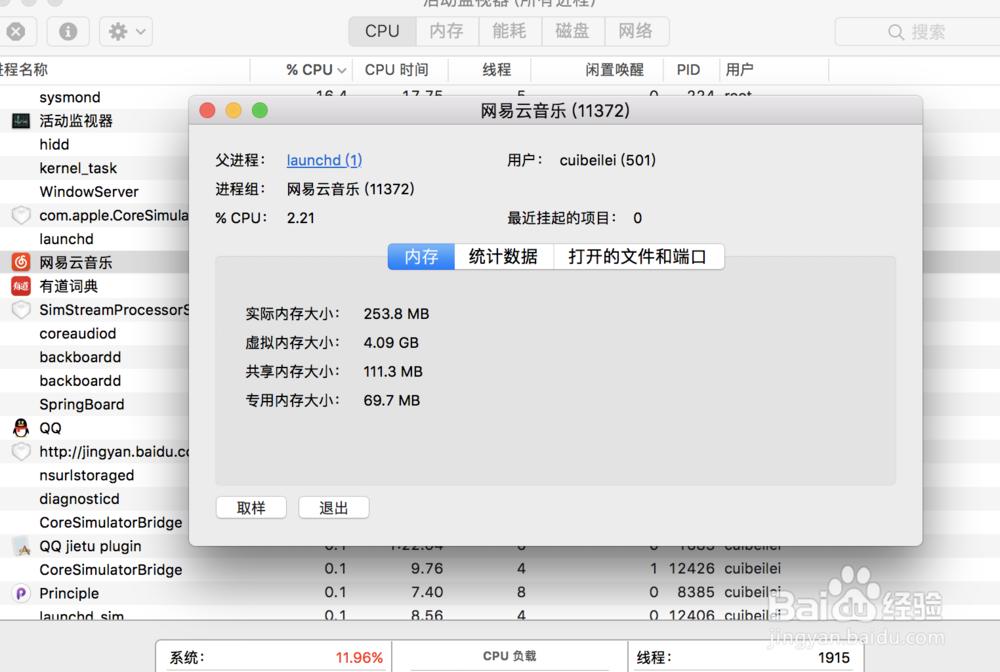Minimize the dialog with yellow button
Viewport: 1000px width, 672px height.
pos(233,110)
